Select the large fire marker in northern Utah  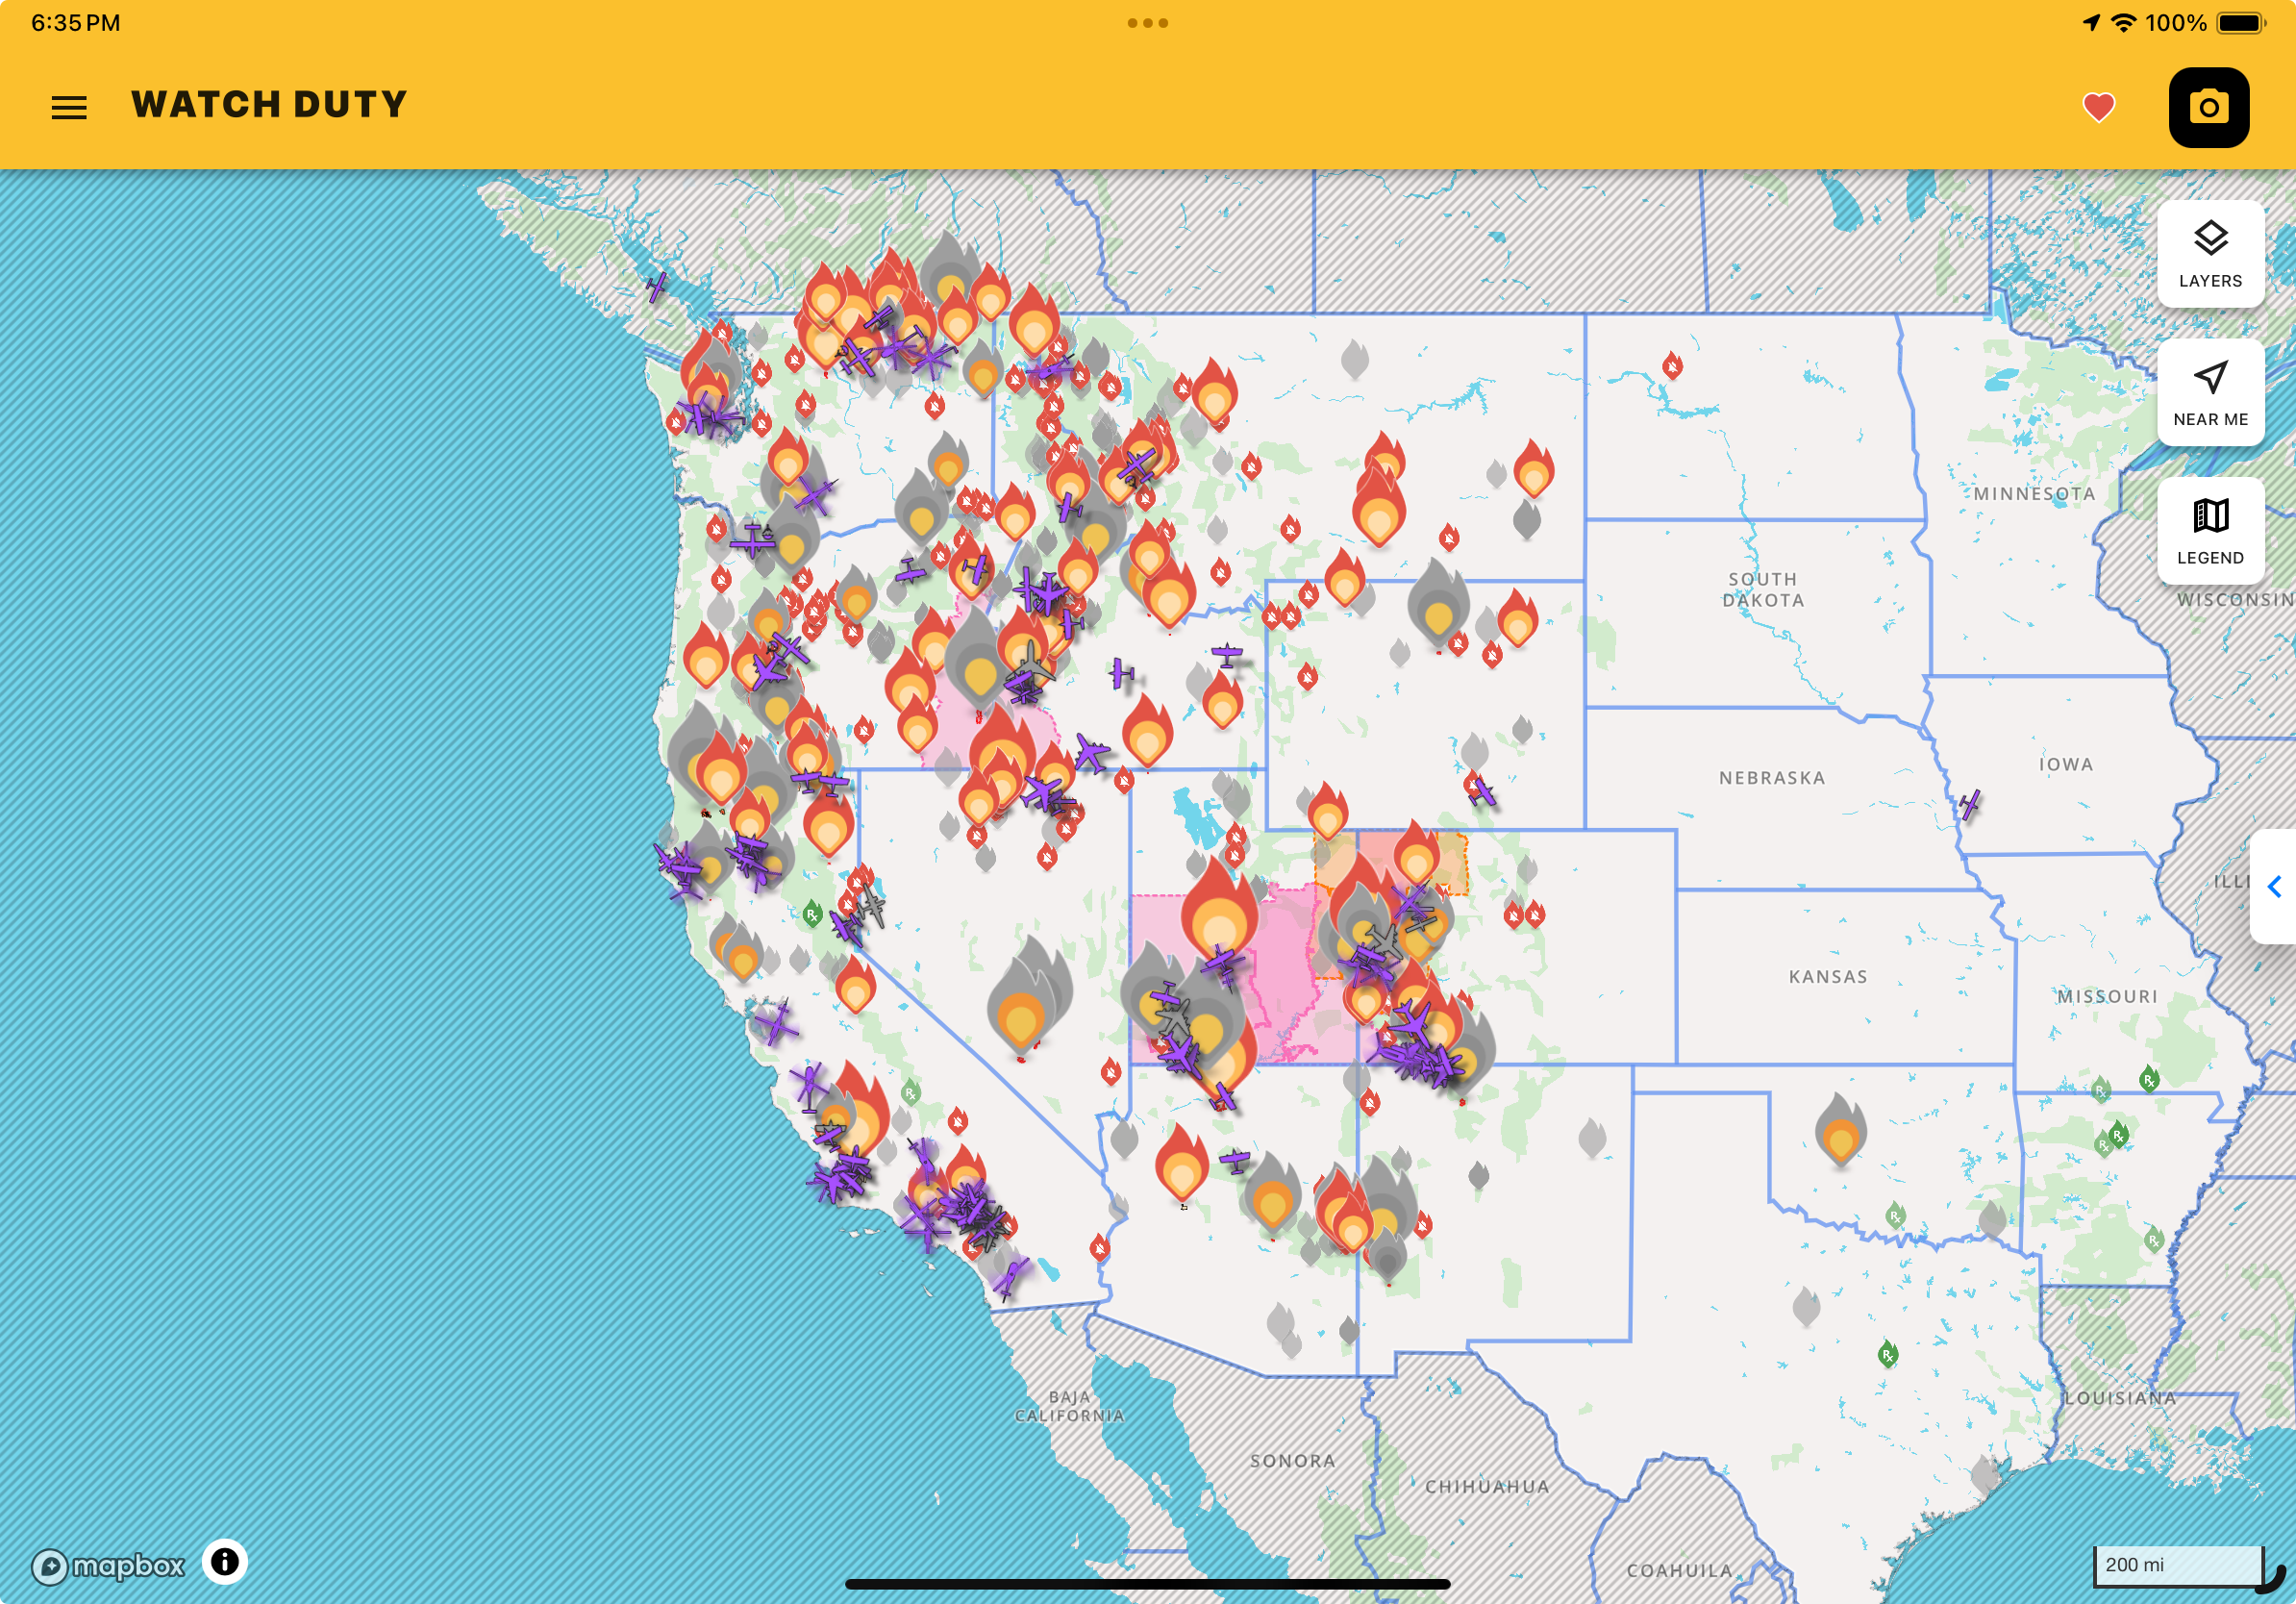point(1218,912)
